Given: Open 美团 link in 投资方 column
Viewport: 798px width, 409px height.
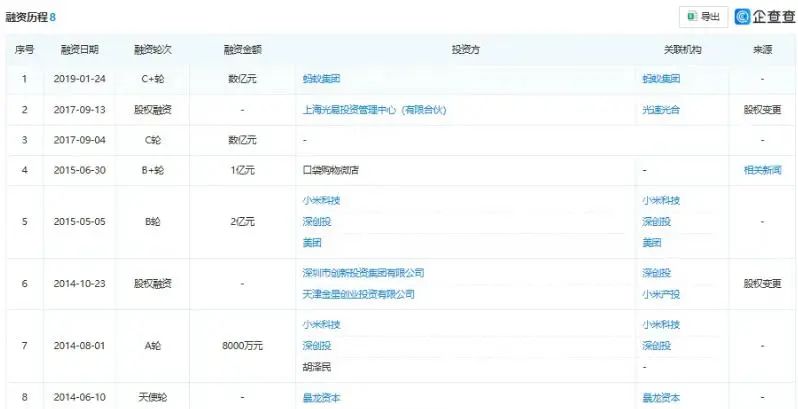Looking at the screenshot, I should point(312,243).
